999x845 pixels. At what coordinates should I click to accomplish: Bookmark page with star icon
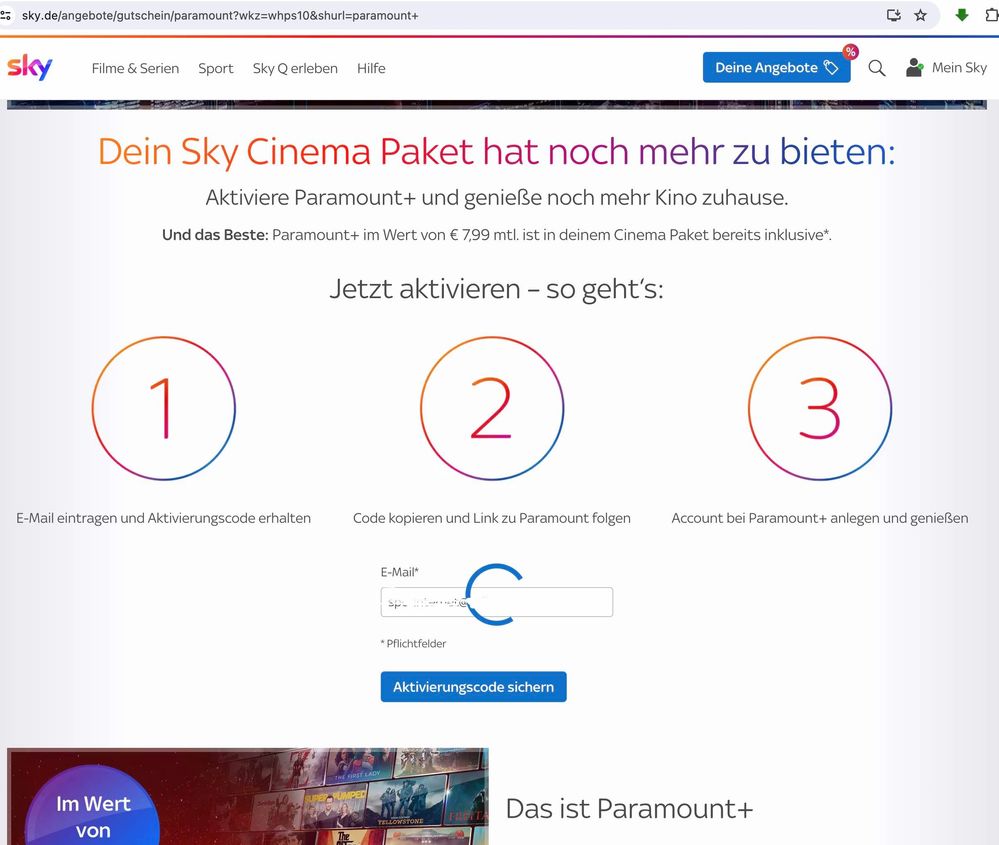coord(920,15)
